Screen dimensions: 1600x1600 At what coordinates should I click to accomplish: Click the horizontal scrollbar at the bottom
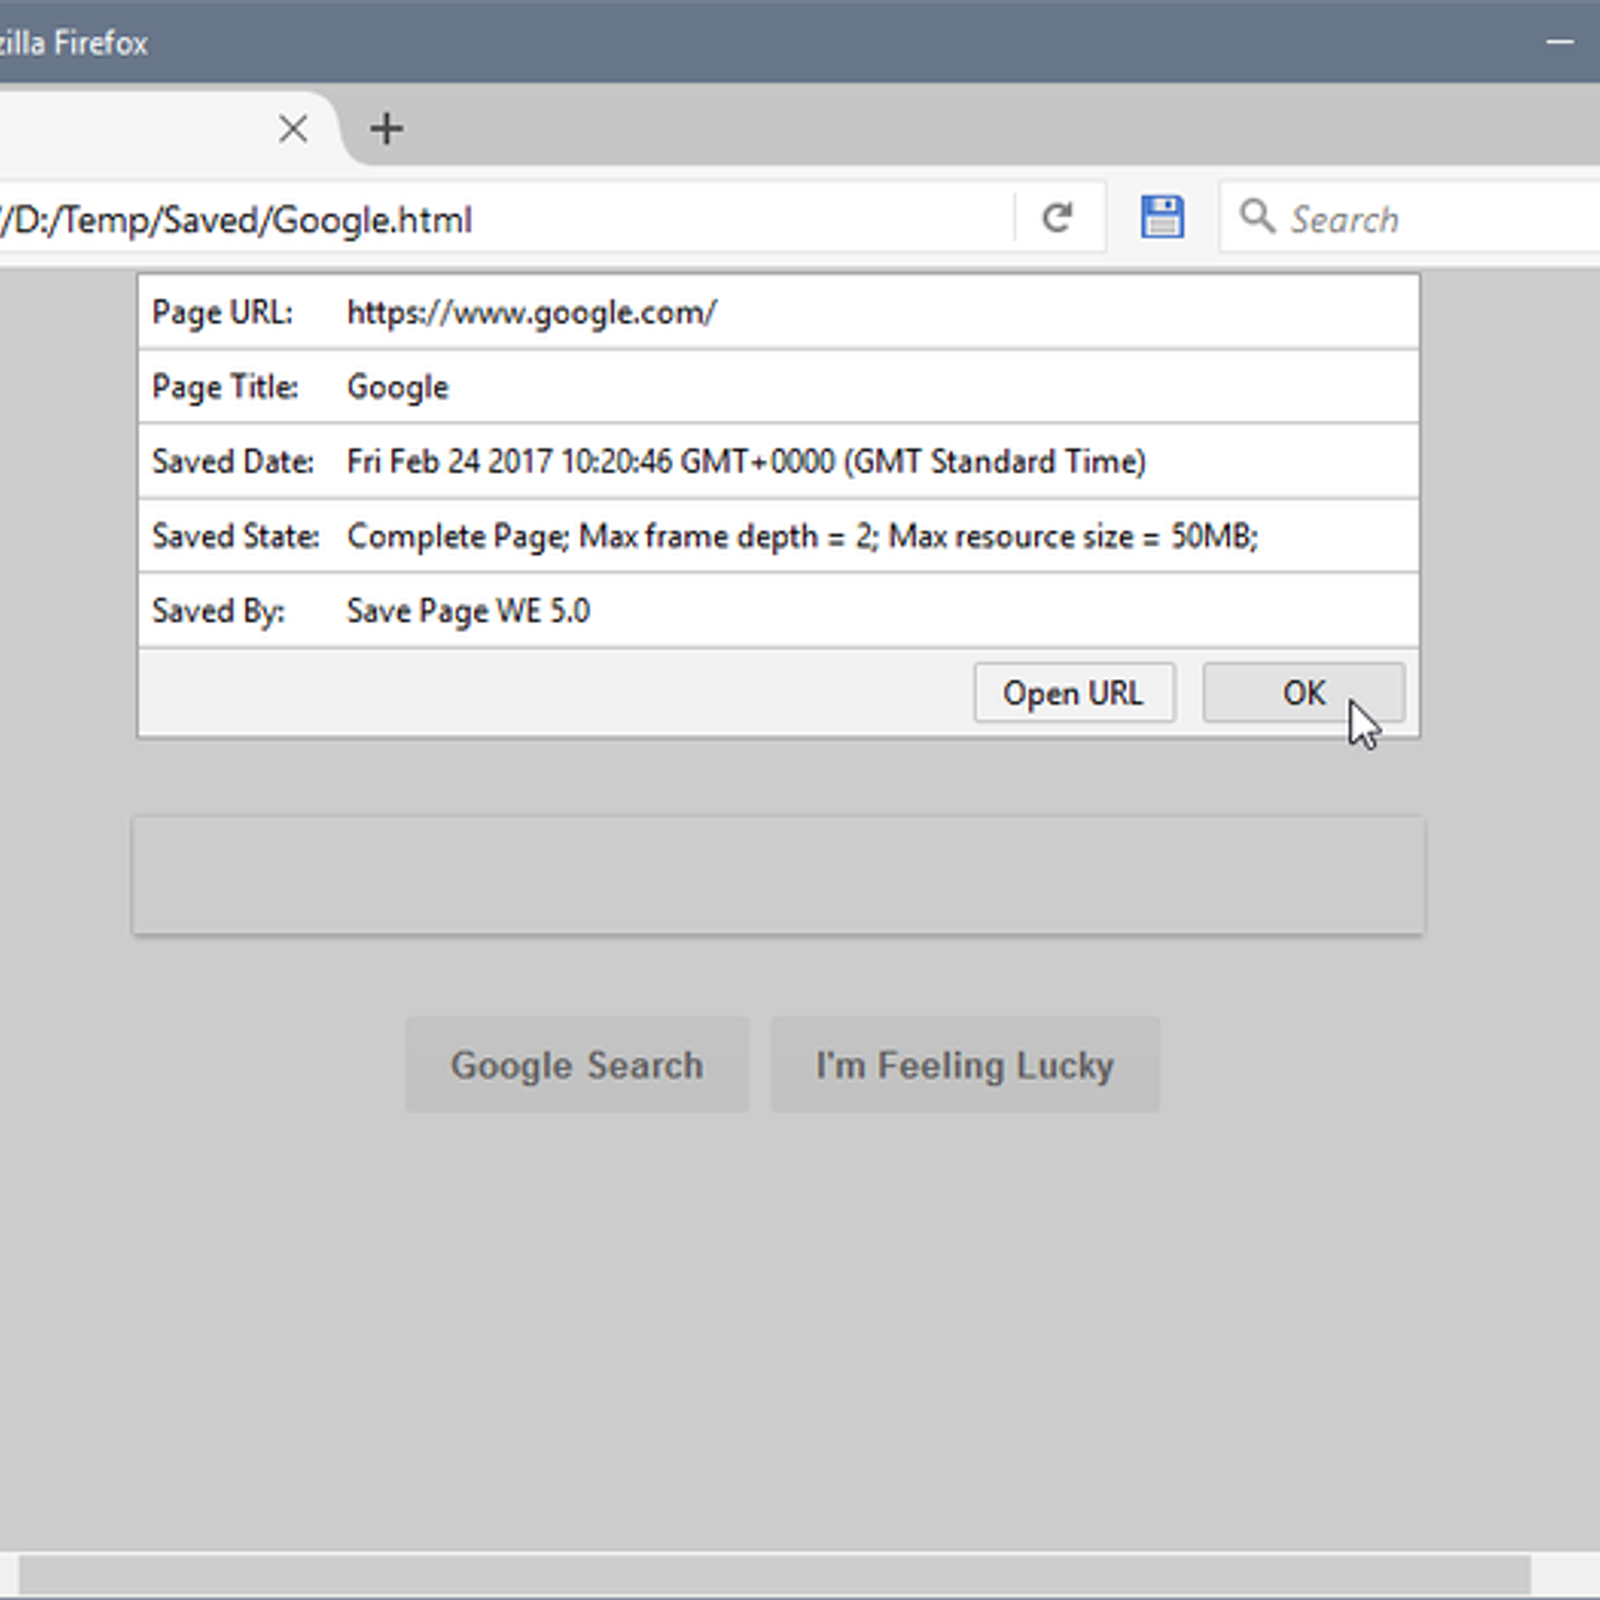tap(774, 1575)
